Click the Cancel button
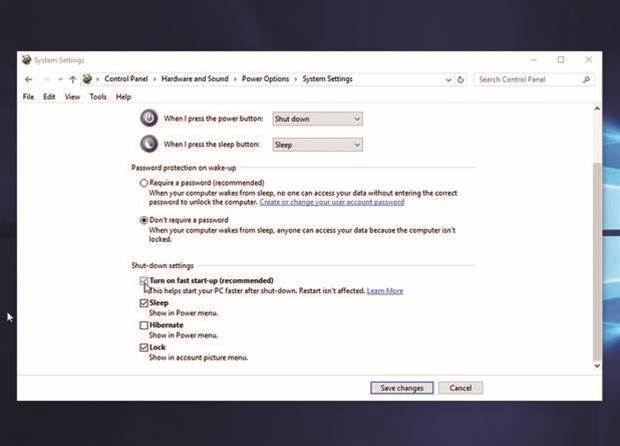This screenshot has height=446, width=620. click(x=460, y=388)
